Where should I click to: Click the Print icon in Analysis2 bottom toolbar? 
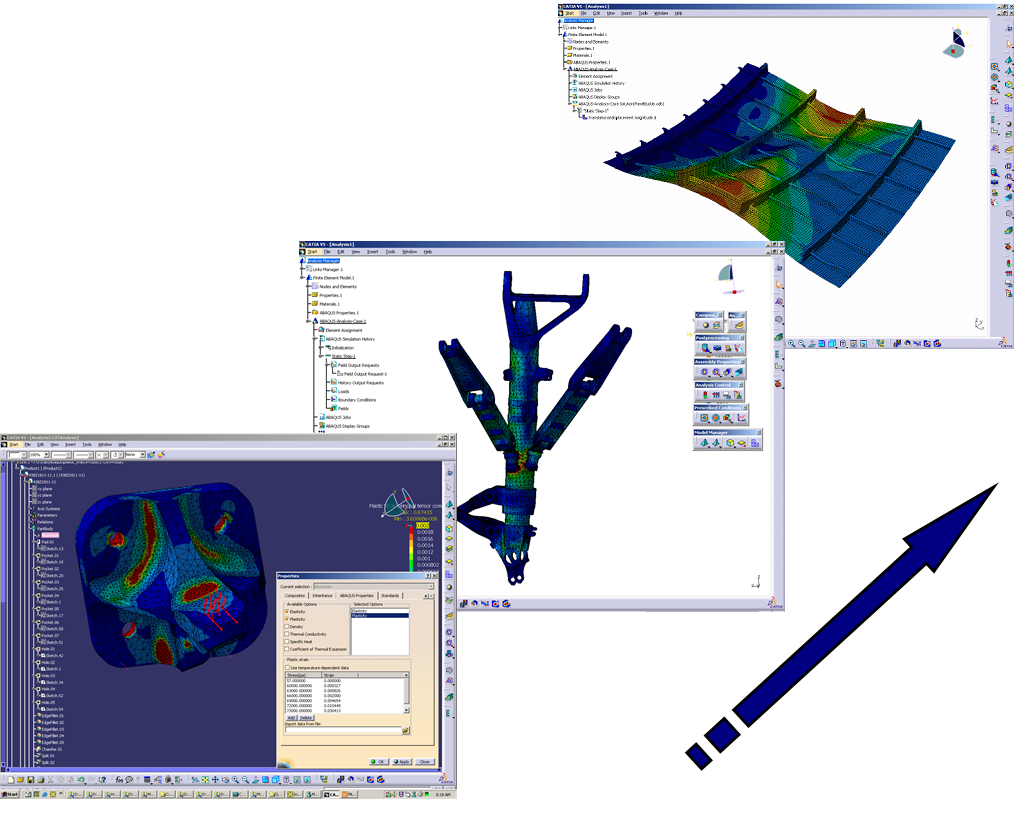(x=41, y=780)
